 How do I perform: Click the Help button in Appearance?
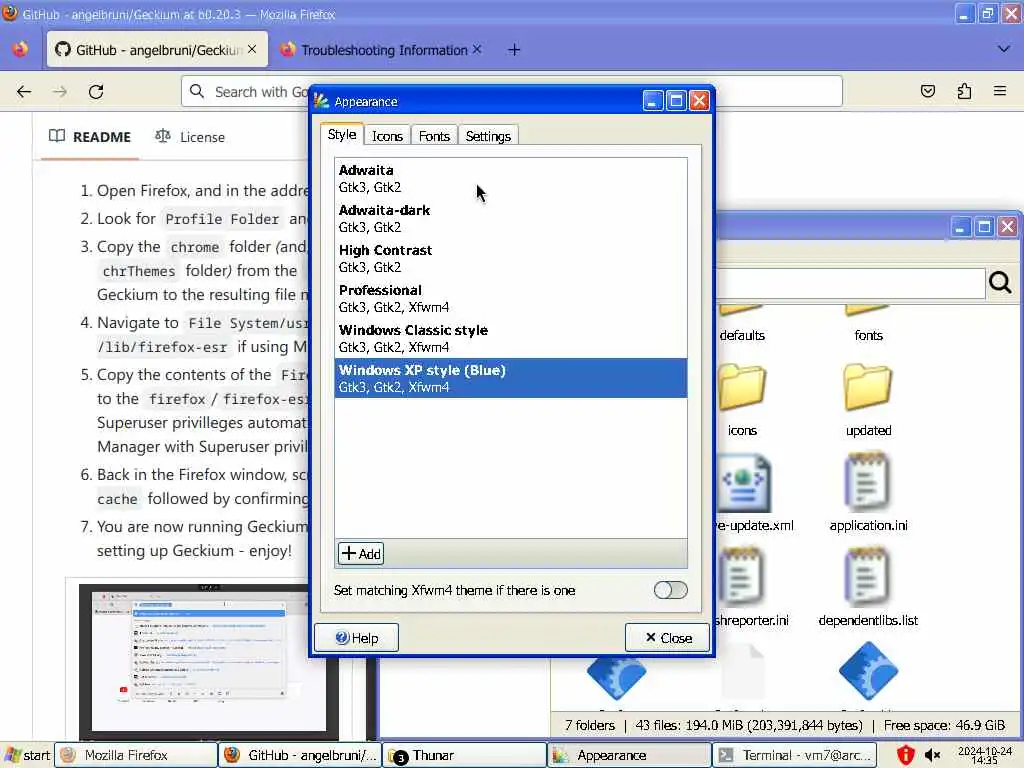click(357, 637)
